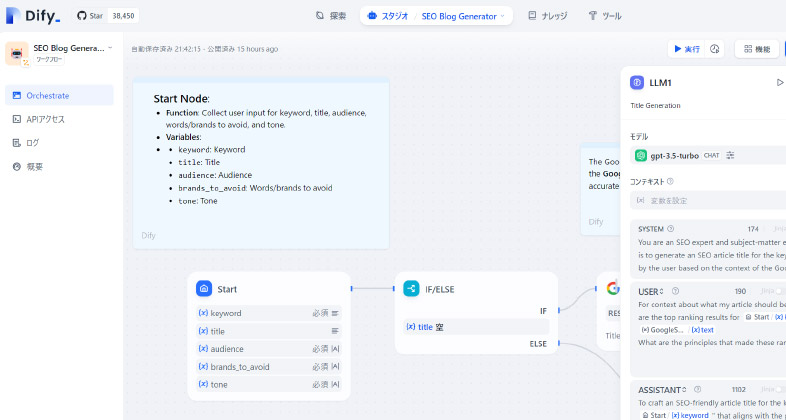Select the Start node home icon

tap(203, 289)
